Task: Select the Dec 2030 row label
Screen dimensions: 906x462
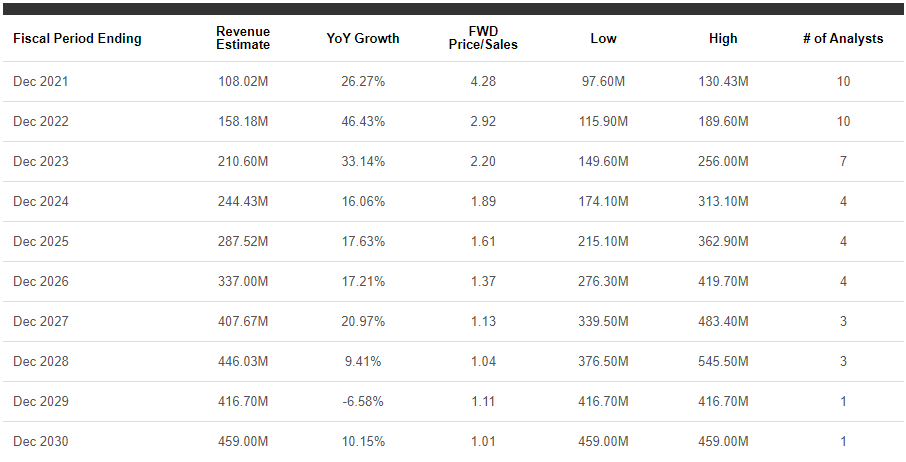Action: [36, 442]
